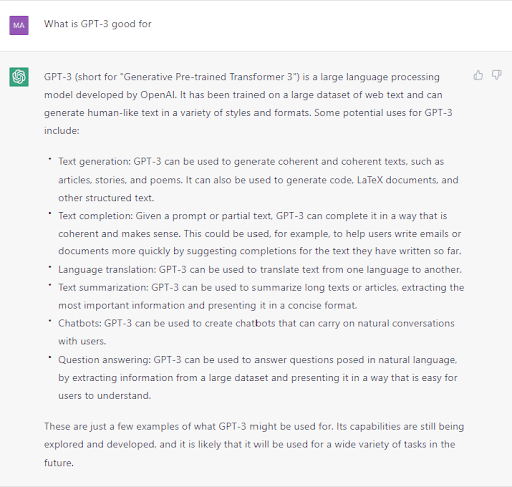Viewport: 512px width, 487px height.
Task: Click the word 'future.' at the response end
Action: point(59,463)
